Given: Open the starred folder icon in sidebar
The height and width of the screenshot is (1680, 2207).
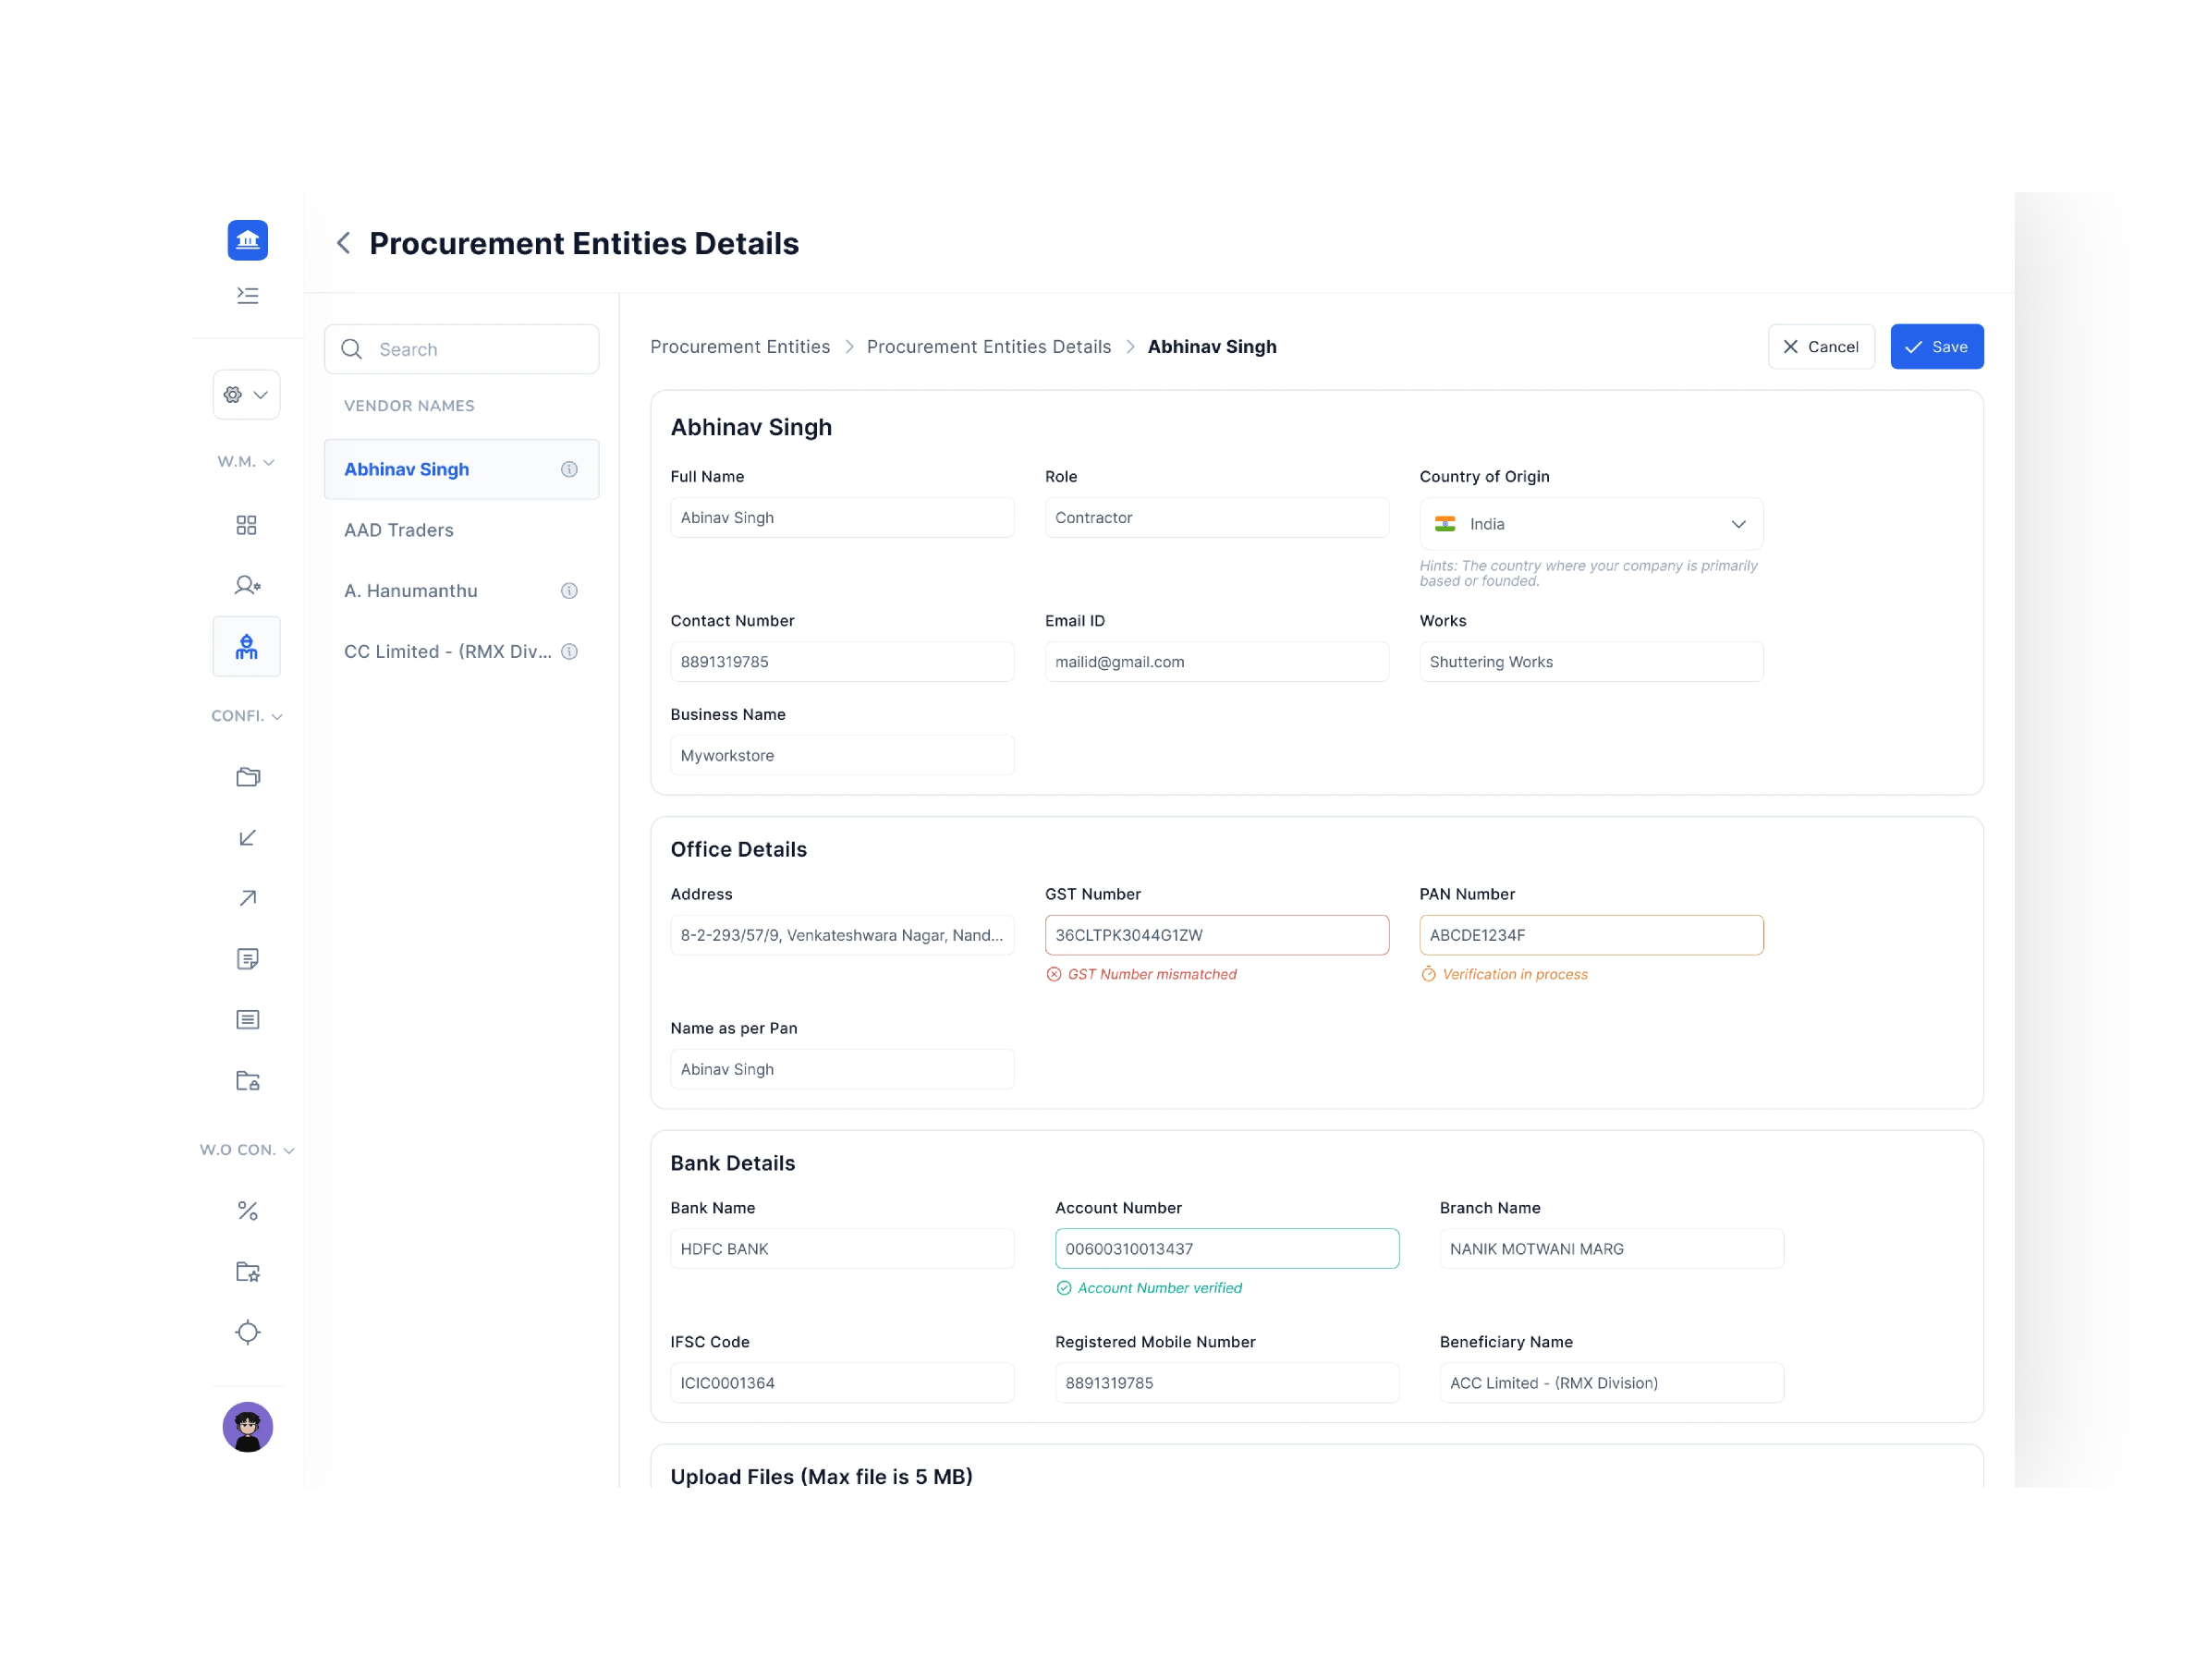Looking at the screenshot, I should tap(247, 1272).
